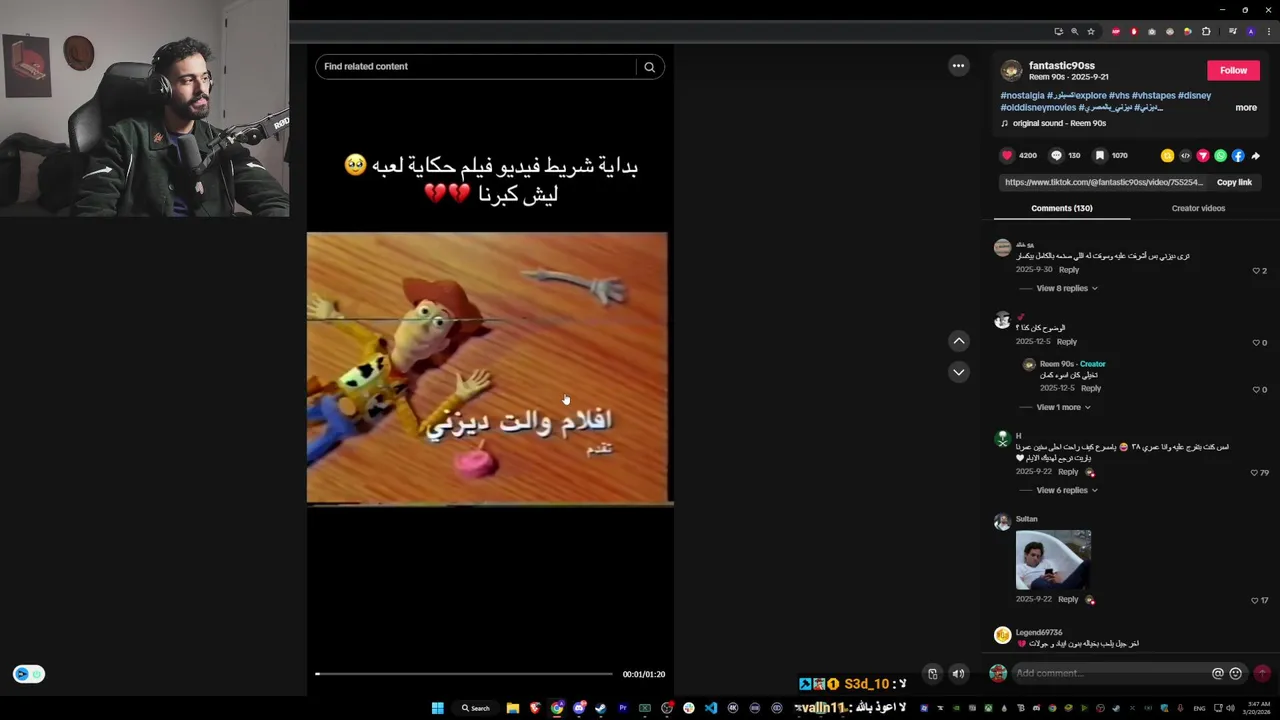Open comments via the speech bubble icon
The width and height of the screenshot is (1280, 720).
1056,155
